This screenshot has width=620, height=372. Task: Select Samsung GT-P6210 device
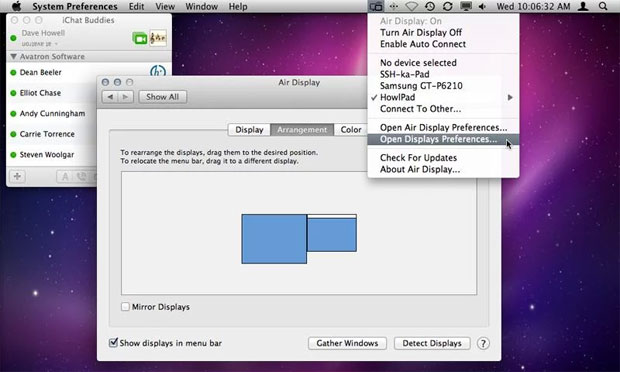coord(443,85)
